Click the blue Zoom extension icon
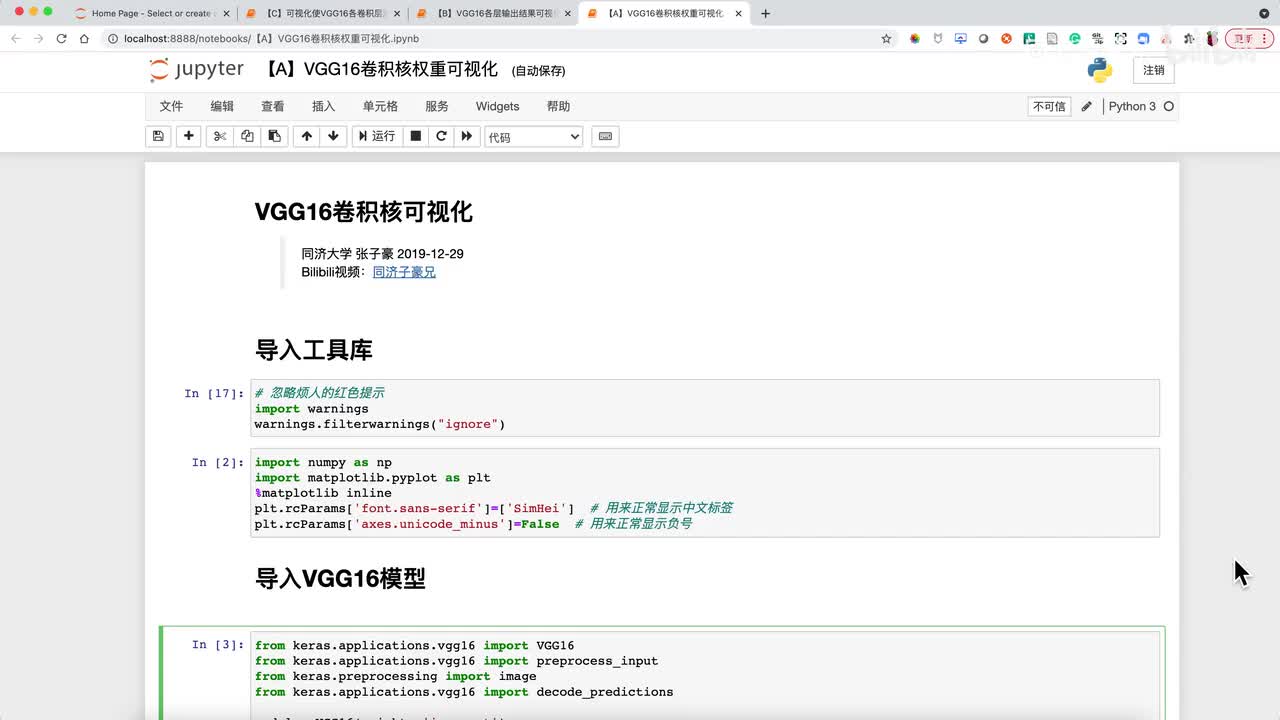The image size is (1280, 720). (x=1143, y=38)
